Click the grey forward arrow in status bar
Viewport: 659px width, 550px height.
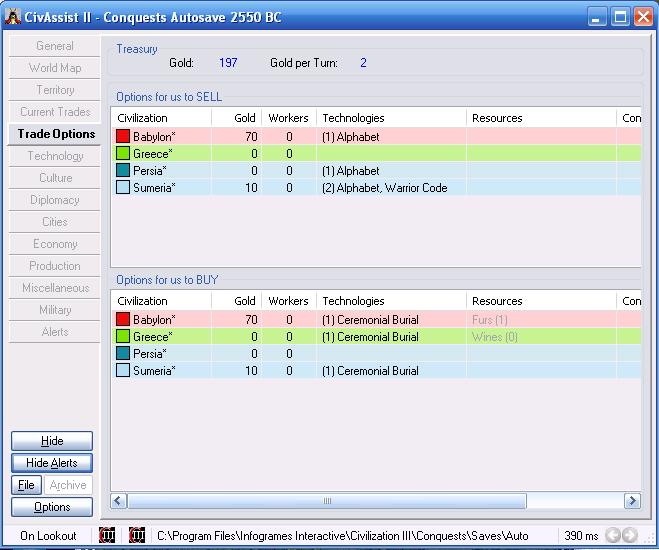(x=629, y=535)
